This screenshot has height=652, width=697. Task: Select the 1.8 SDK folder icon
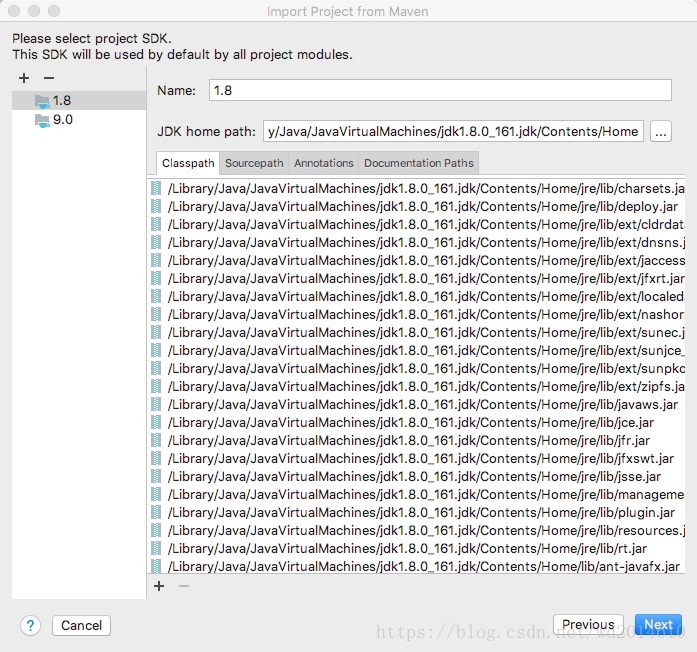42,101
